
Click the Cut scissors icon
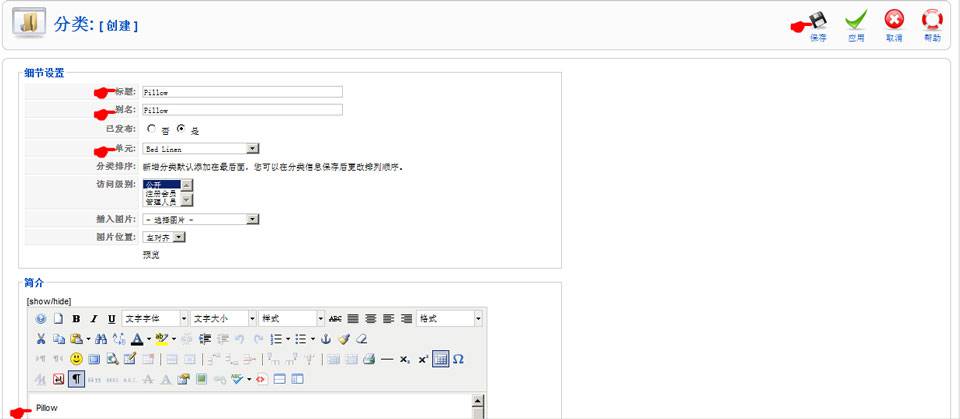41,339
